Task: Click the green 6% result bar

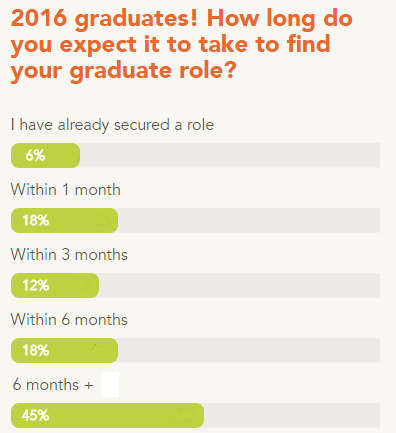Action: tap(45, 155)
